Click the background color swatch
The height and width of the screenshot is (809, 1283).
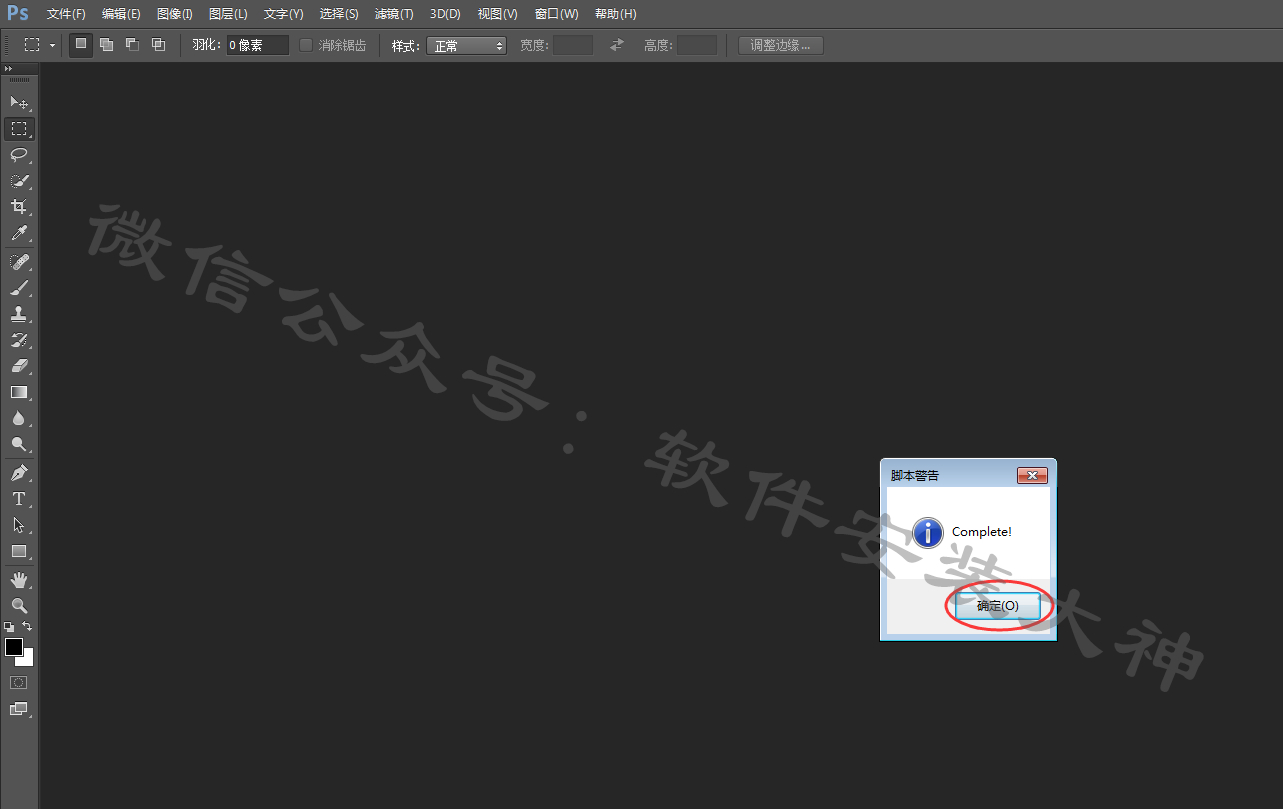[x=28, y=660]
